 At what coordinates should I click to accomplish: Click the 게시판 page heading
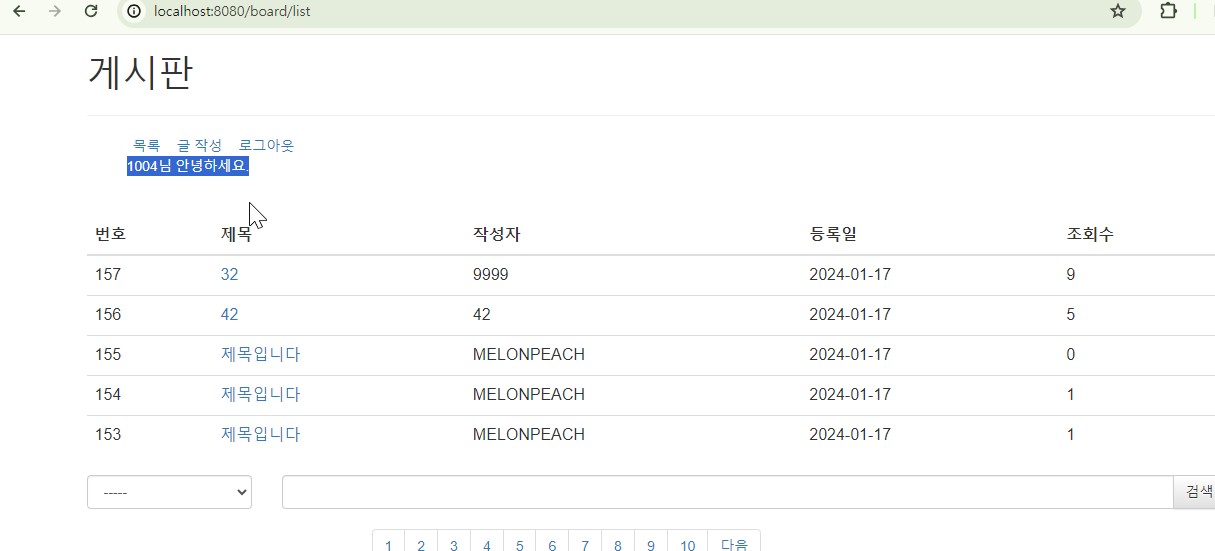[140, 73]
